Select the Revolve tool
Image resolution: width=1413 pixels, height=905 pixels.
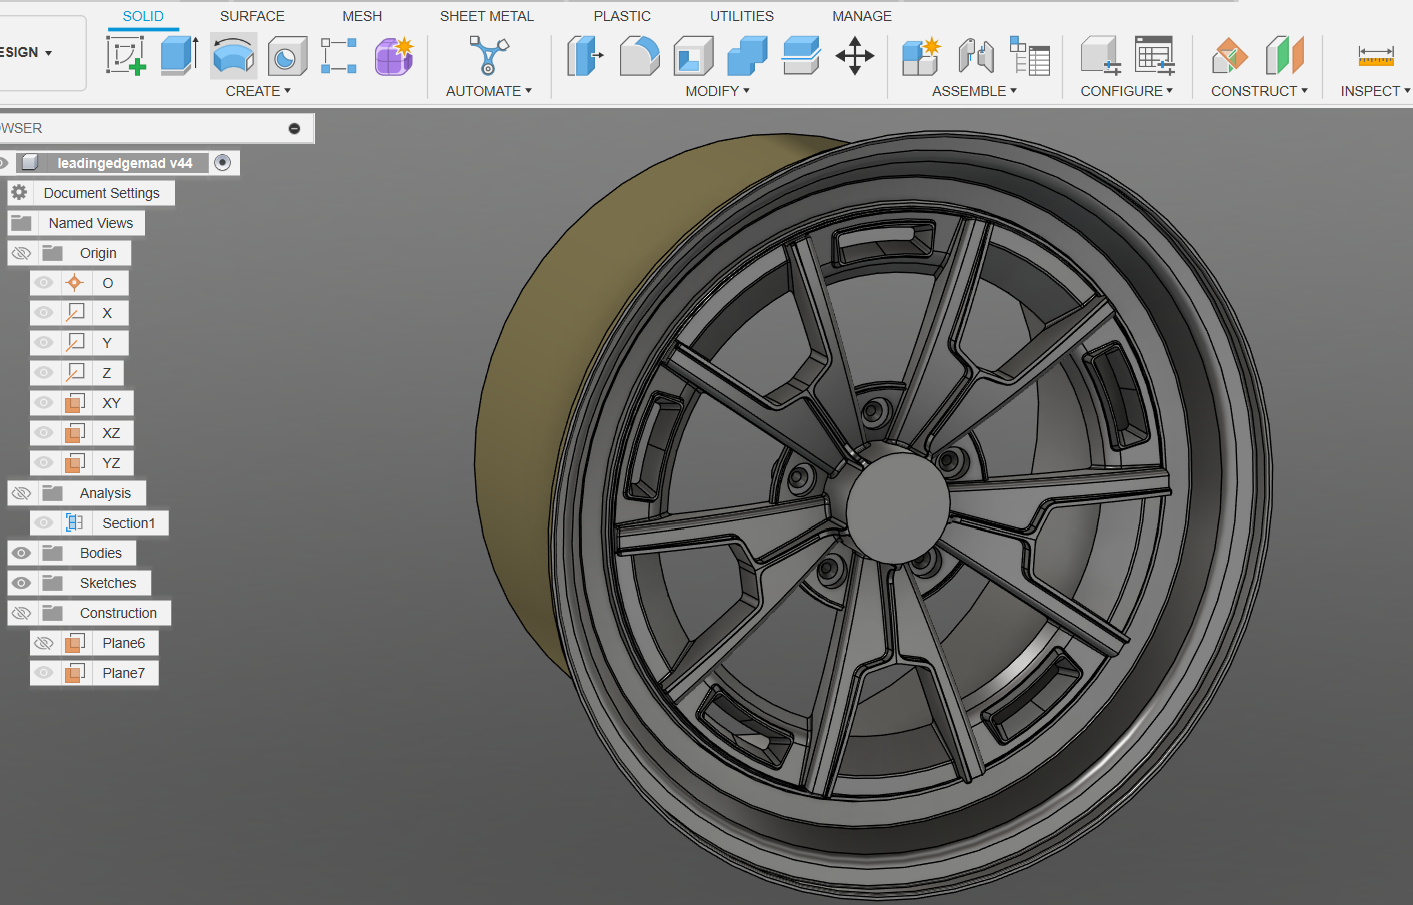233,56
